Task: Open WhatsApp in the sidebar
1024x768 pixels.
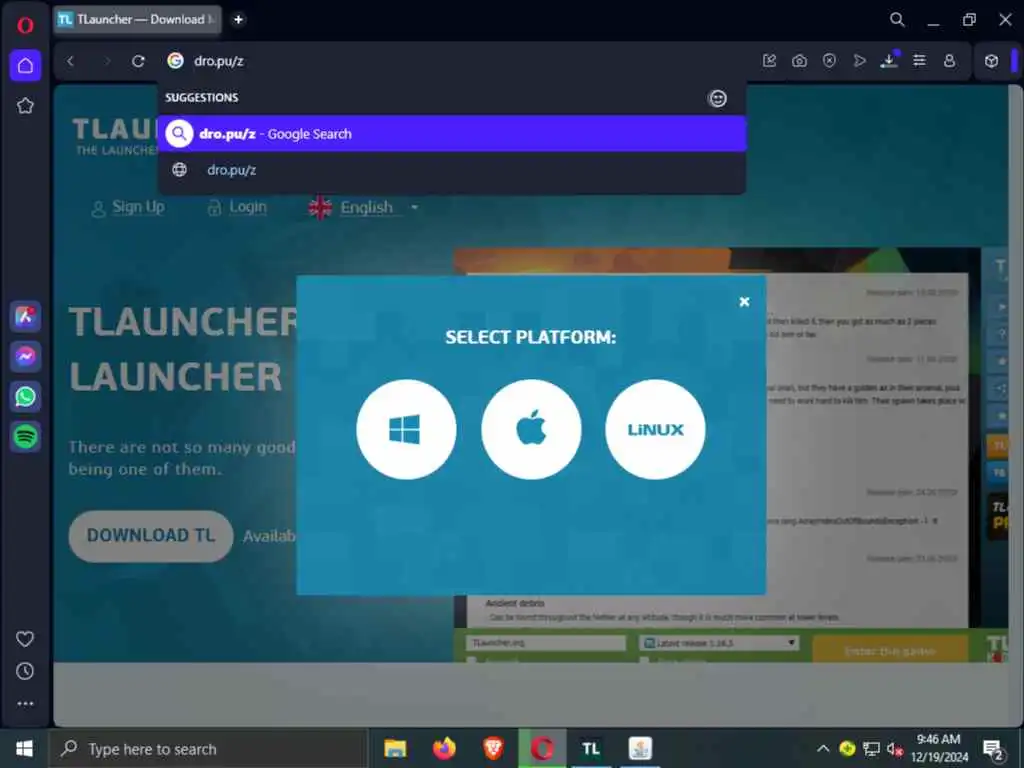Action: click(x=25, y=396)
